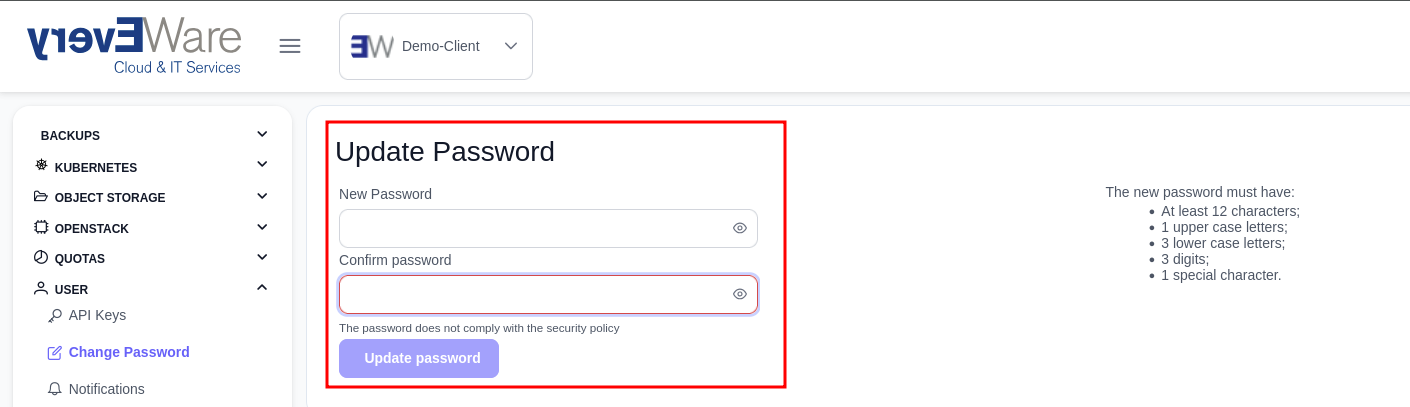
Task: Click the Quotas pie chart icon
Action: (41, 257)
